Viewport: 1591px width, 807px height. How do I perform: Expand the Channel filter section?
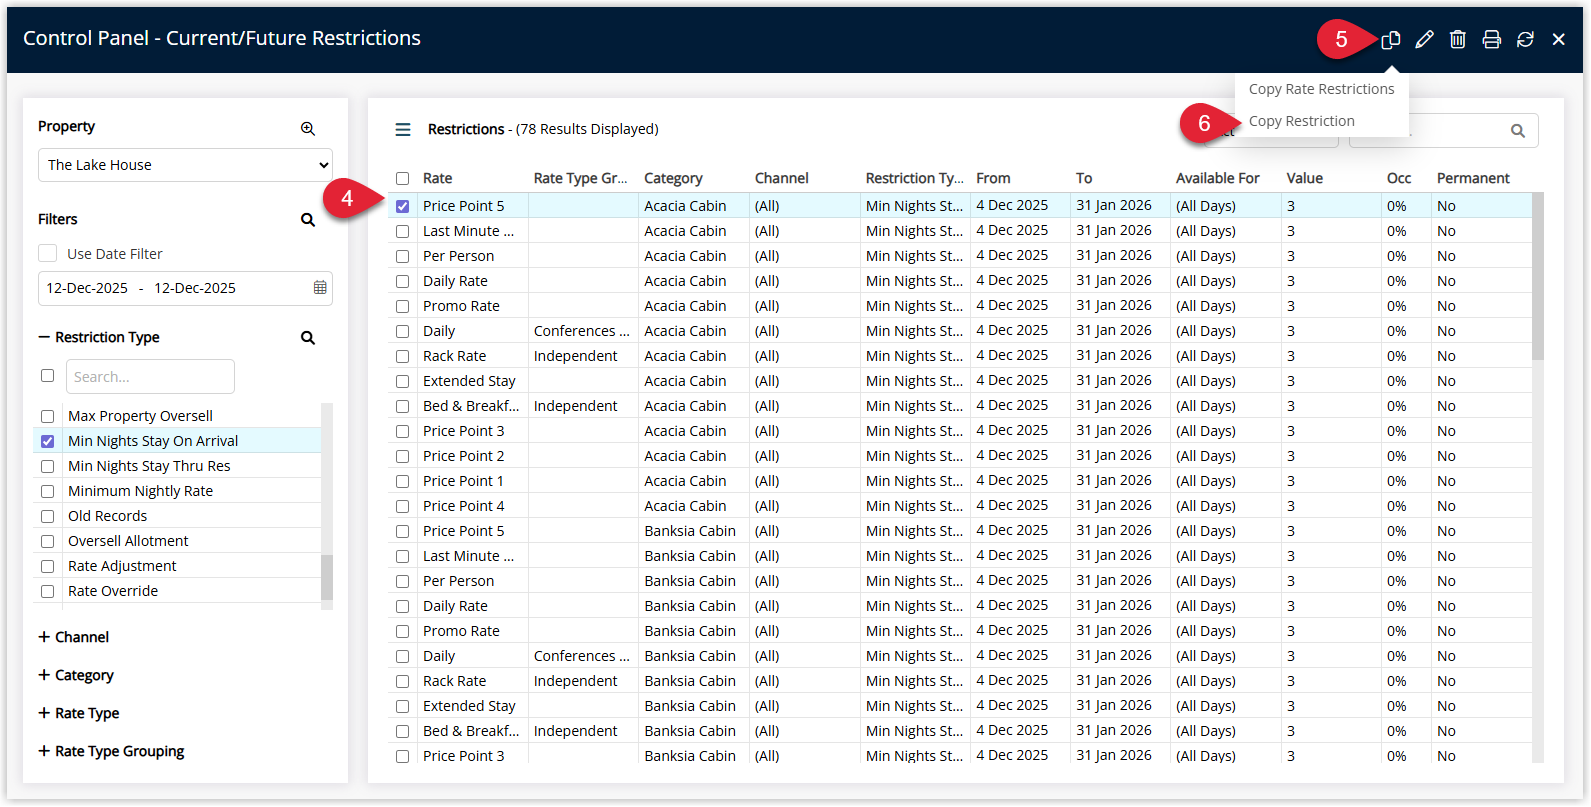(44, 637)
